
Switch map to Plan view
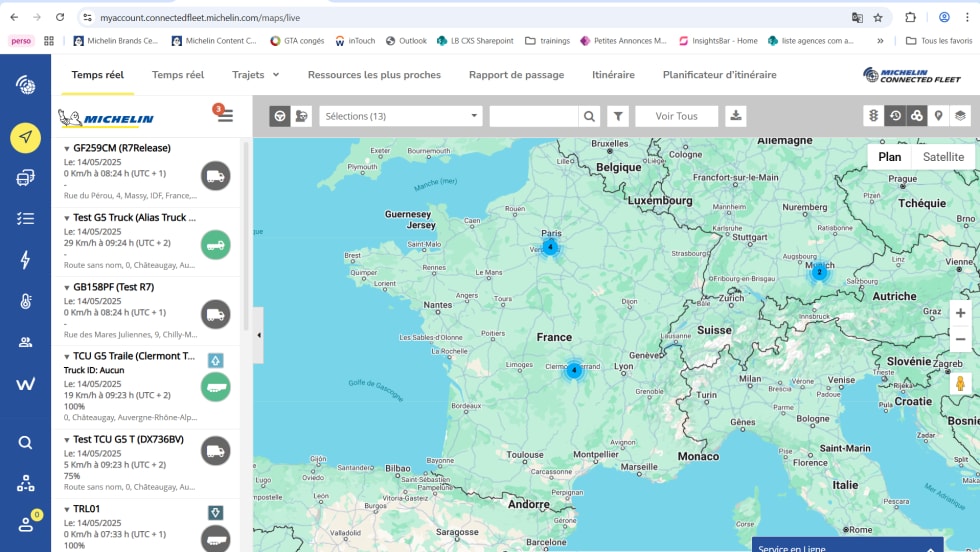coord(889,157)
